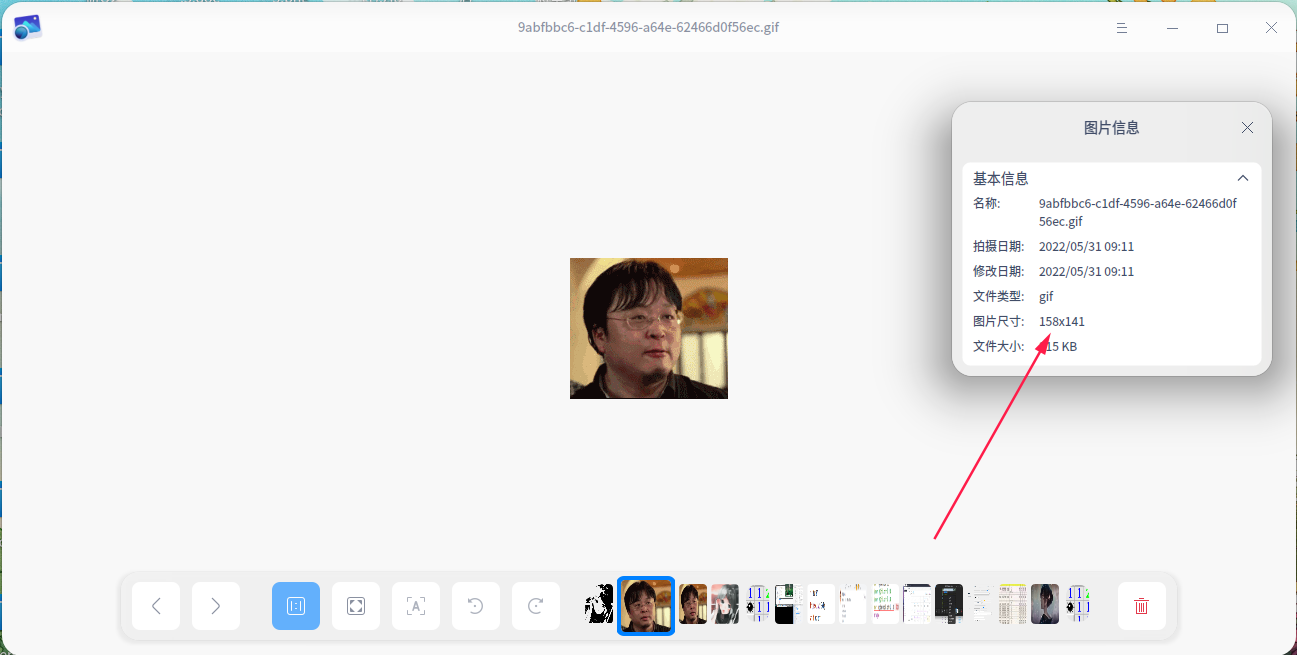Maximize the image viewer window
The image size is (1297, 655).
pyautogui.click(x=1222, y=28)
